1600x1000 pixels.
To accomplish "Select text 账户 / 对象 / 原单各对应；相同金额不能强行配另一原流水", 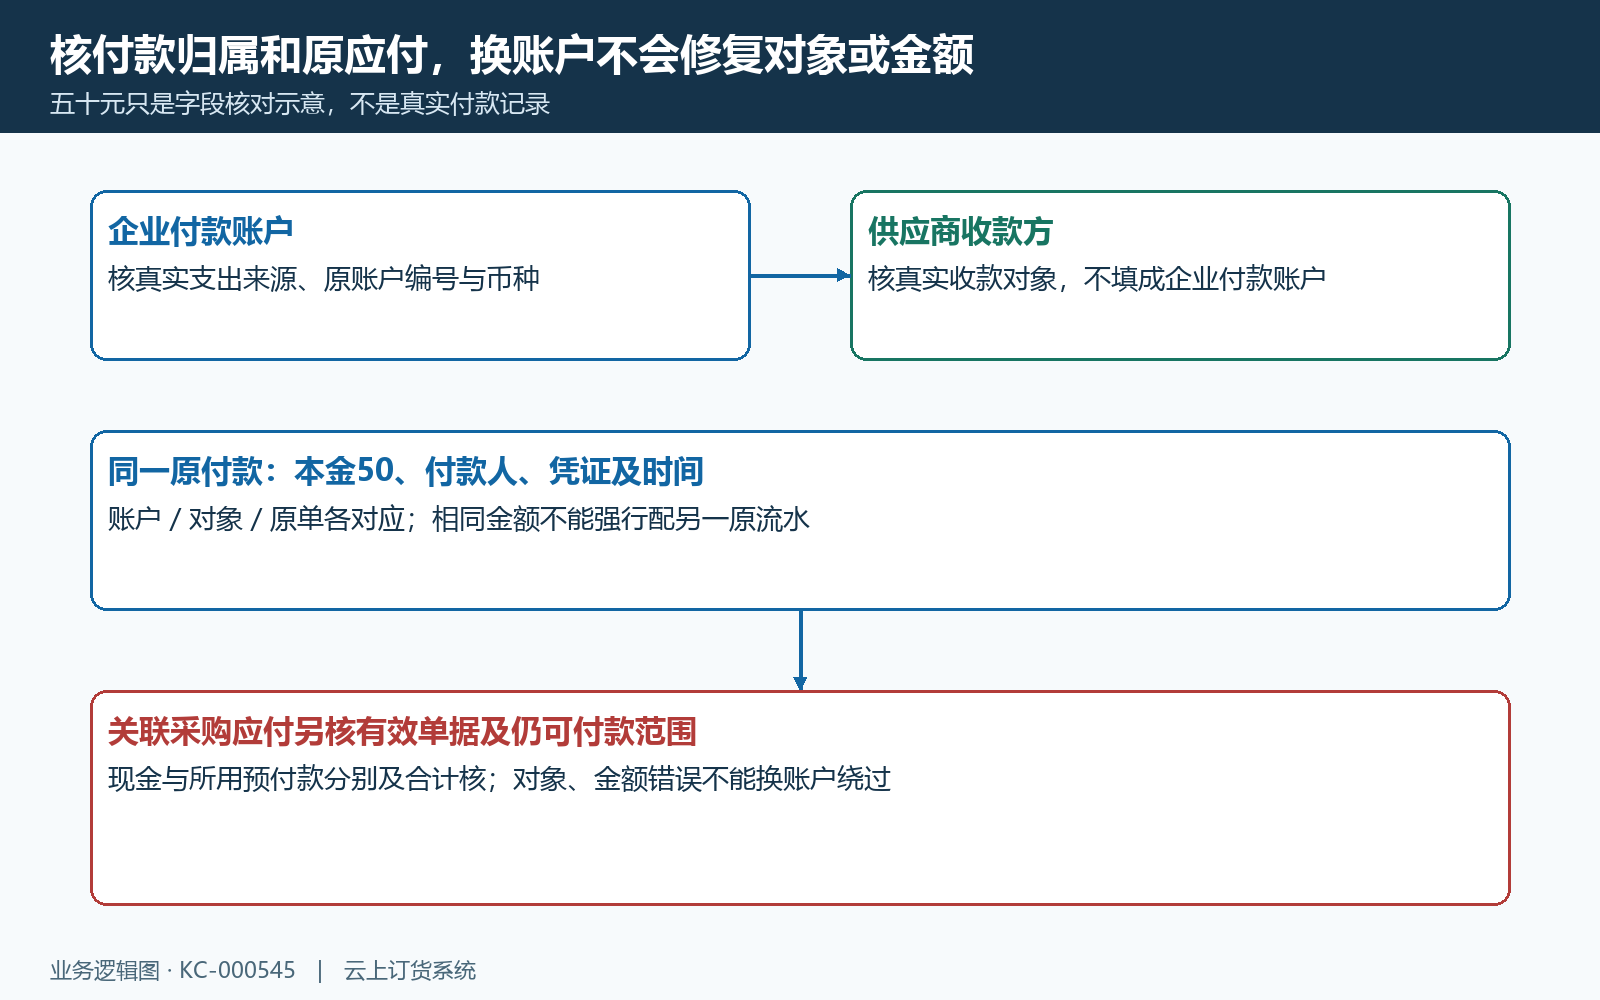I will [459, 519].
